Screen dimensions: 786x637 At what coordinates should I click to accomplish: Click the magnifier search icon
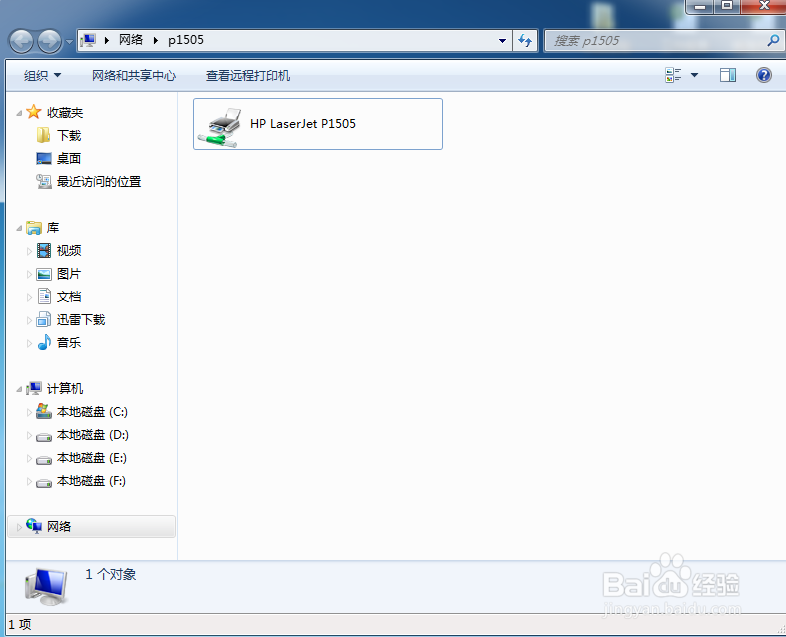773,41
